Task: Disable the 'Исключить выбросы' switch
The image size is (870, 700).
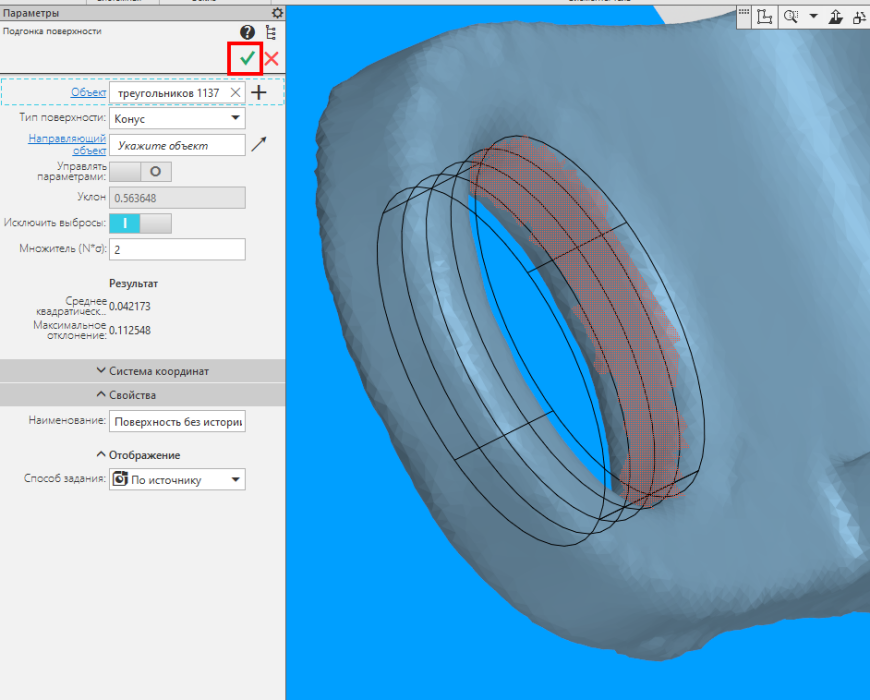Action: coord(140,223)
